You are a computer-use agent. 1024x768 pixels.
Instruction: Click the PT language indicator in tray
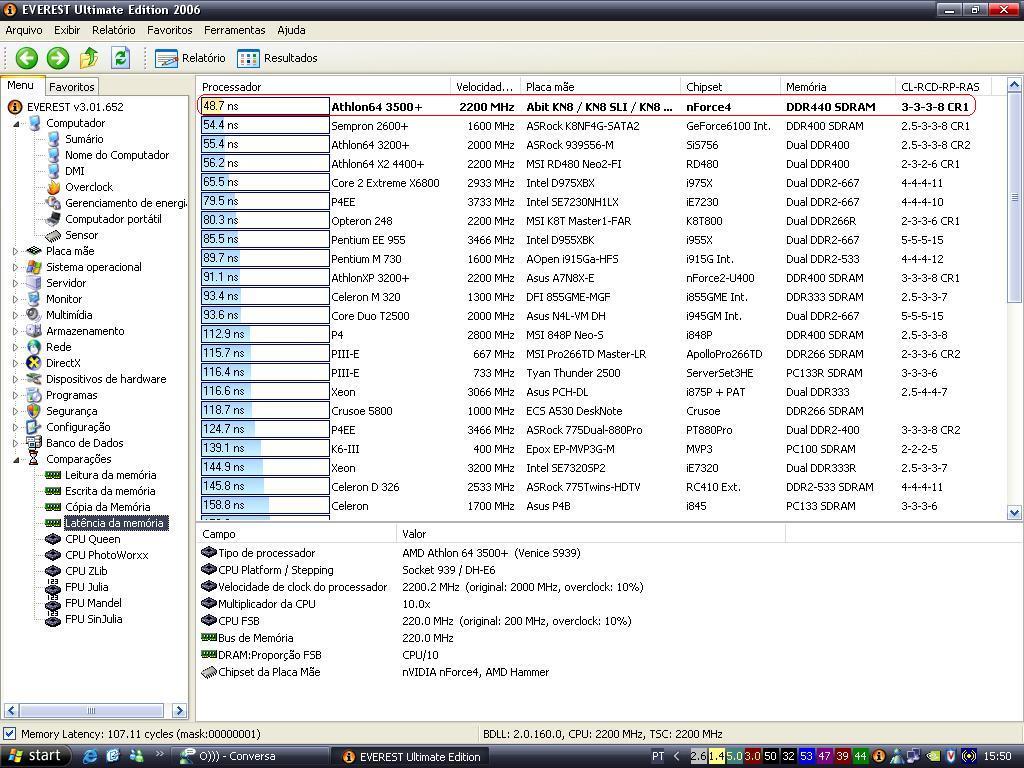point(658,756)
